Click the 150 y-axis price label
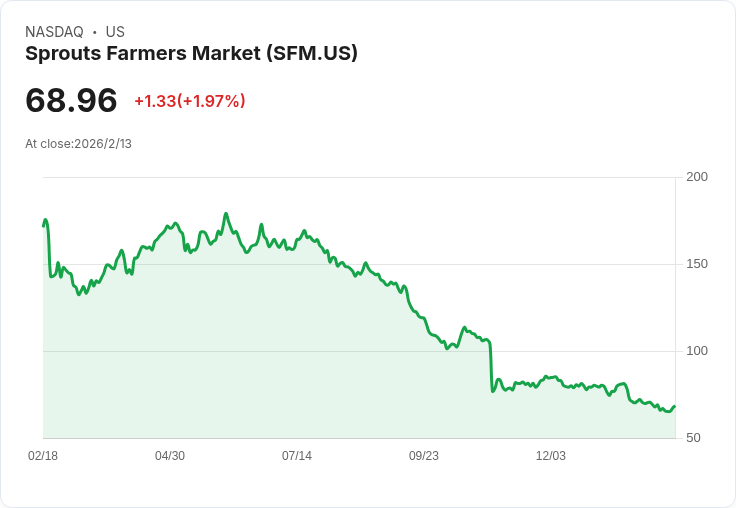 (697, 264)
